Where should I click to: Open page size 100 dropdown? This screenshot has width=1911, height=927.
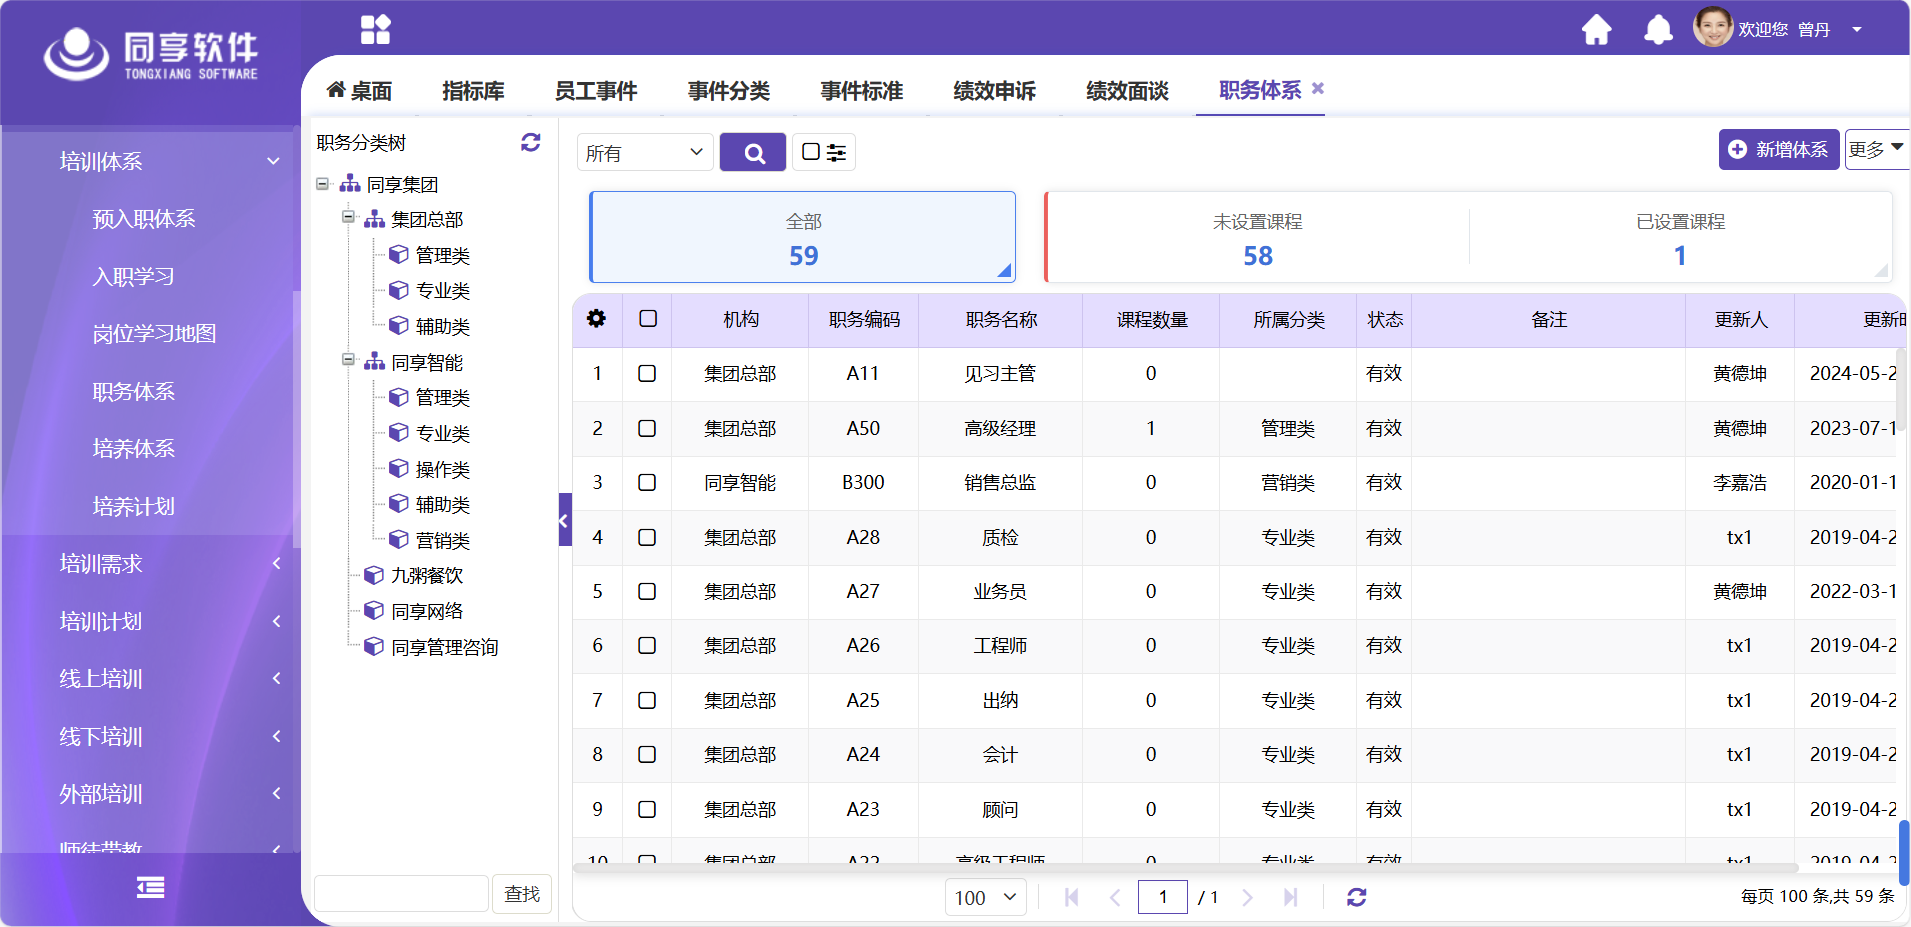[986, 898]
